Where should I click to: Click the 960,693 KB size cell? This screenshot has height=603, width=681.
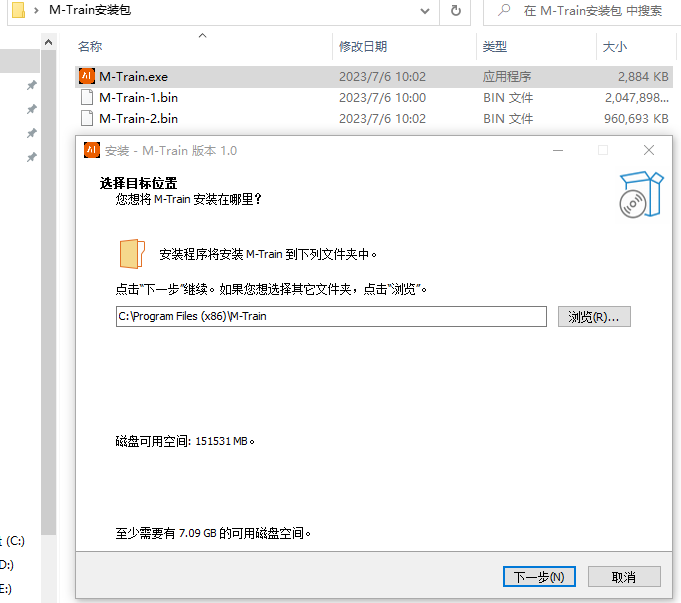point(636,119)
